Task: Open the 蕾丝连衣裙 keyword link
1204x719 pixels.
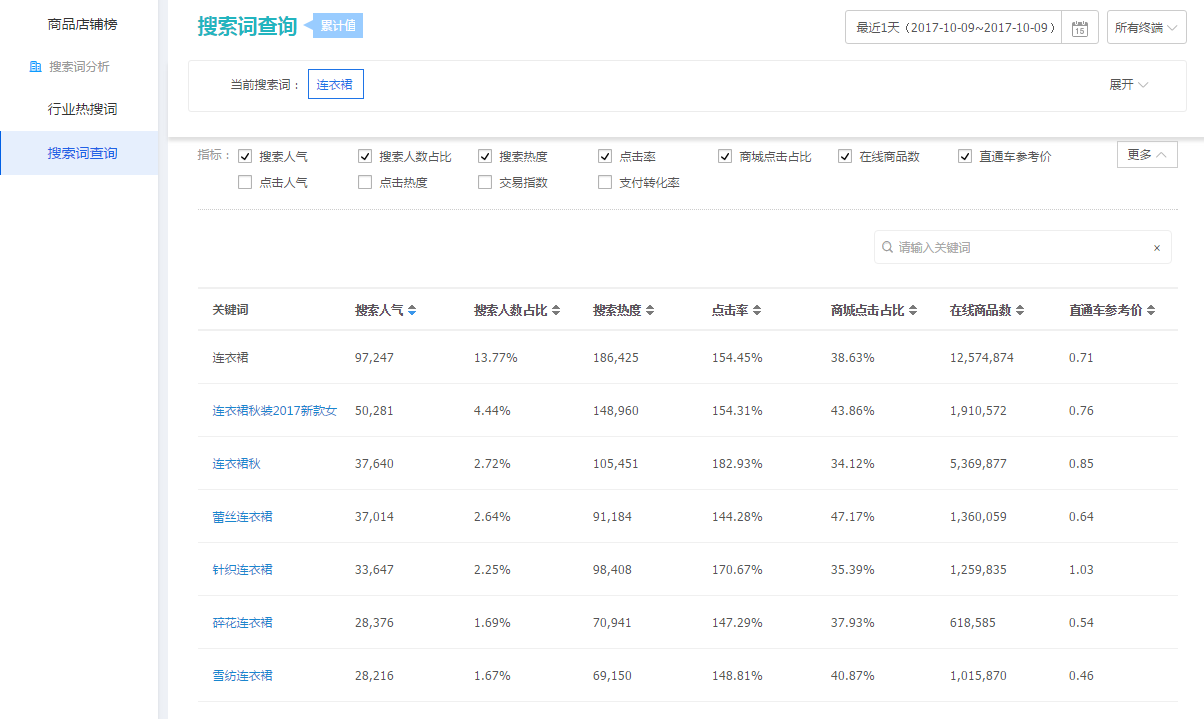Action: (242, 517)
